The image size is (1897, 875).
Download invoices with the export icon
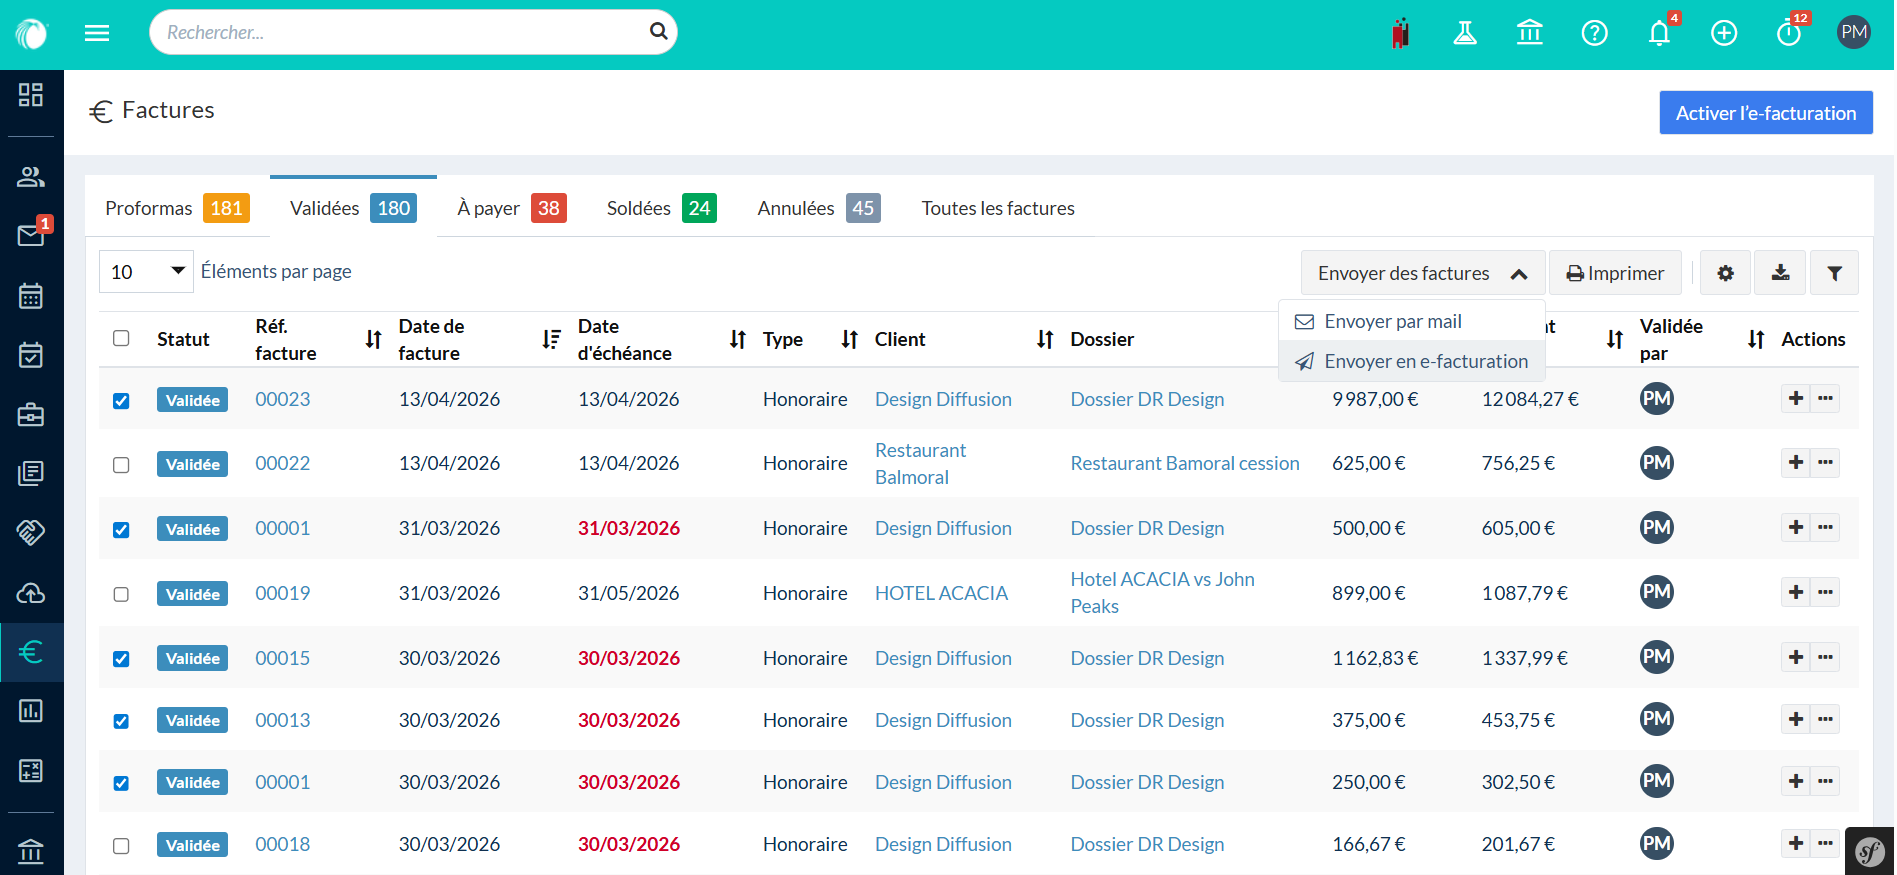(x=1780, y=273)
